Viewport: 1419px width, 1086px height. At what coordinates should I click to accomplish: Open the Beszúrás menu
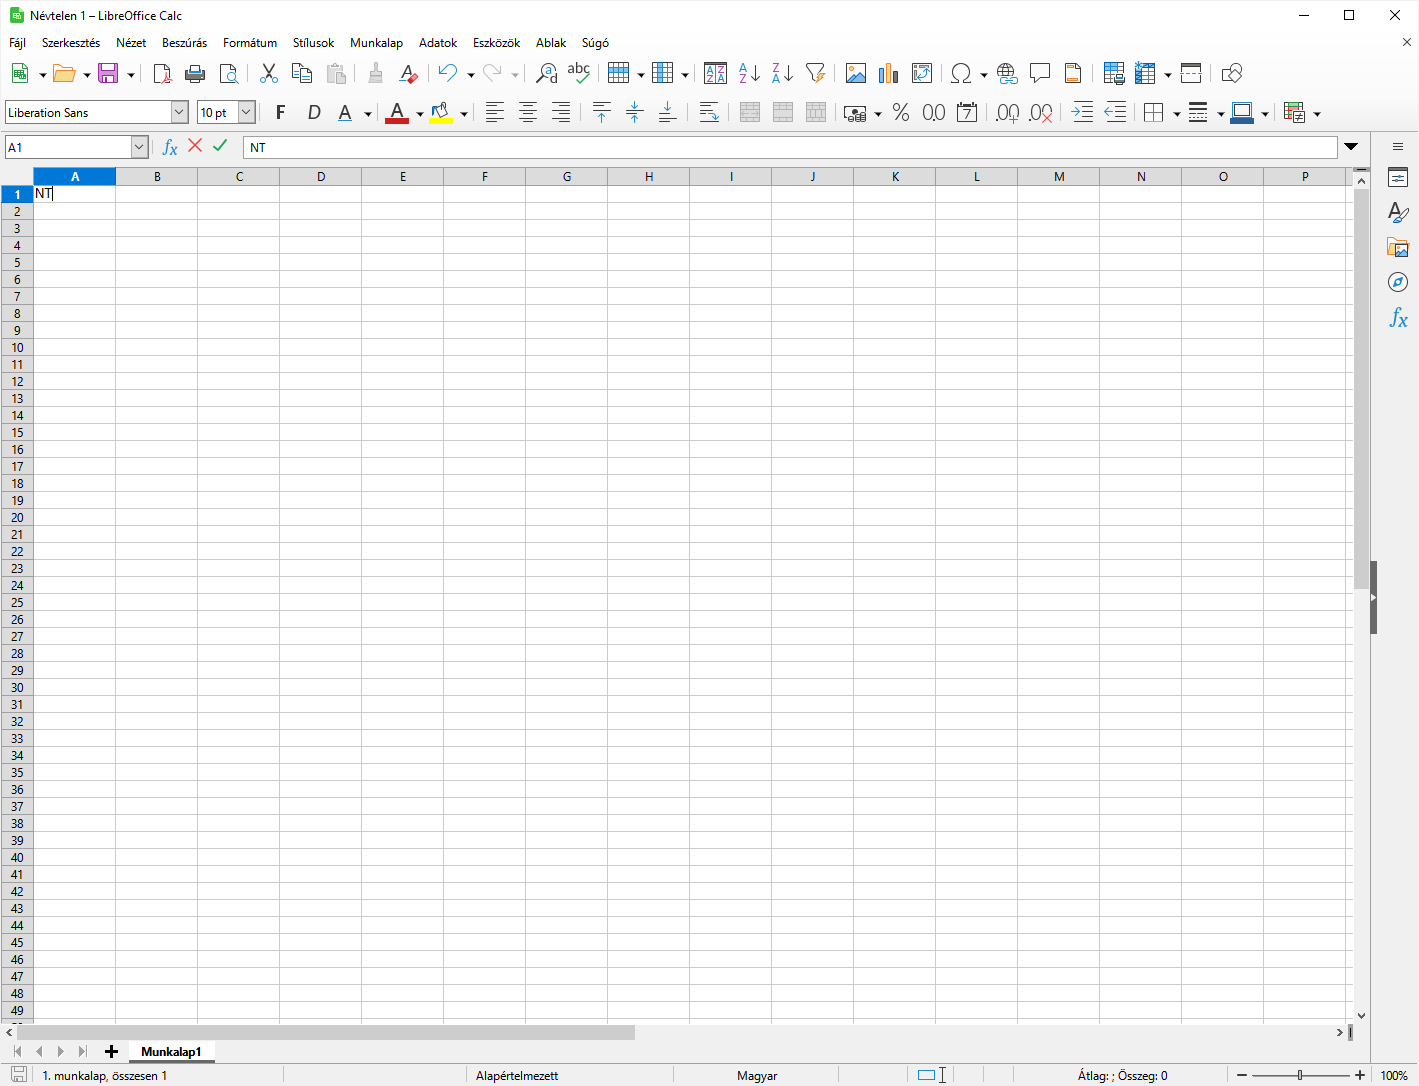tap(184, 42)
